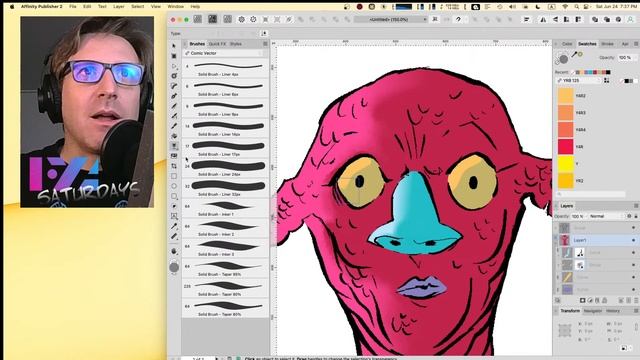The width and height of the screenshot is (640, 360).
Task: Switch to the Navigator tab
Action: point(593,311)
